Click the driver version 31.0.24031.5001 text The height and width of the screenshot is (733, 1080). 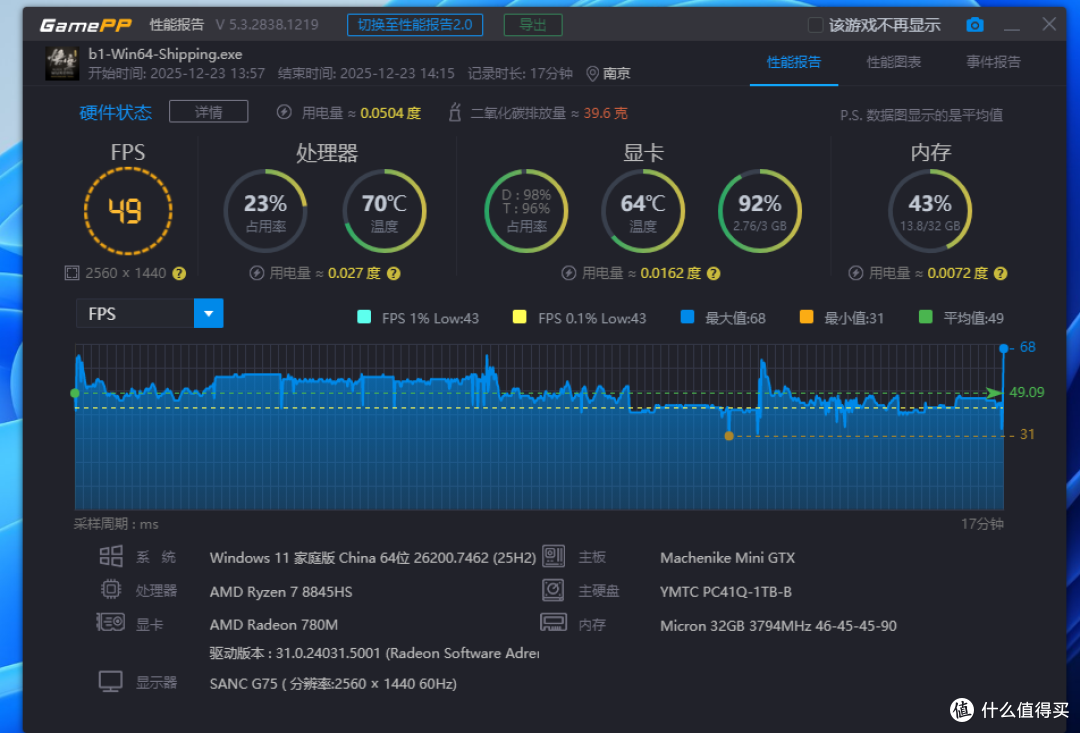[x=374, y=653]
